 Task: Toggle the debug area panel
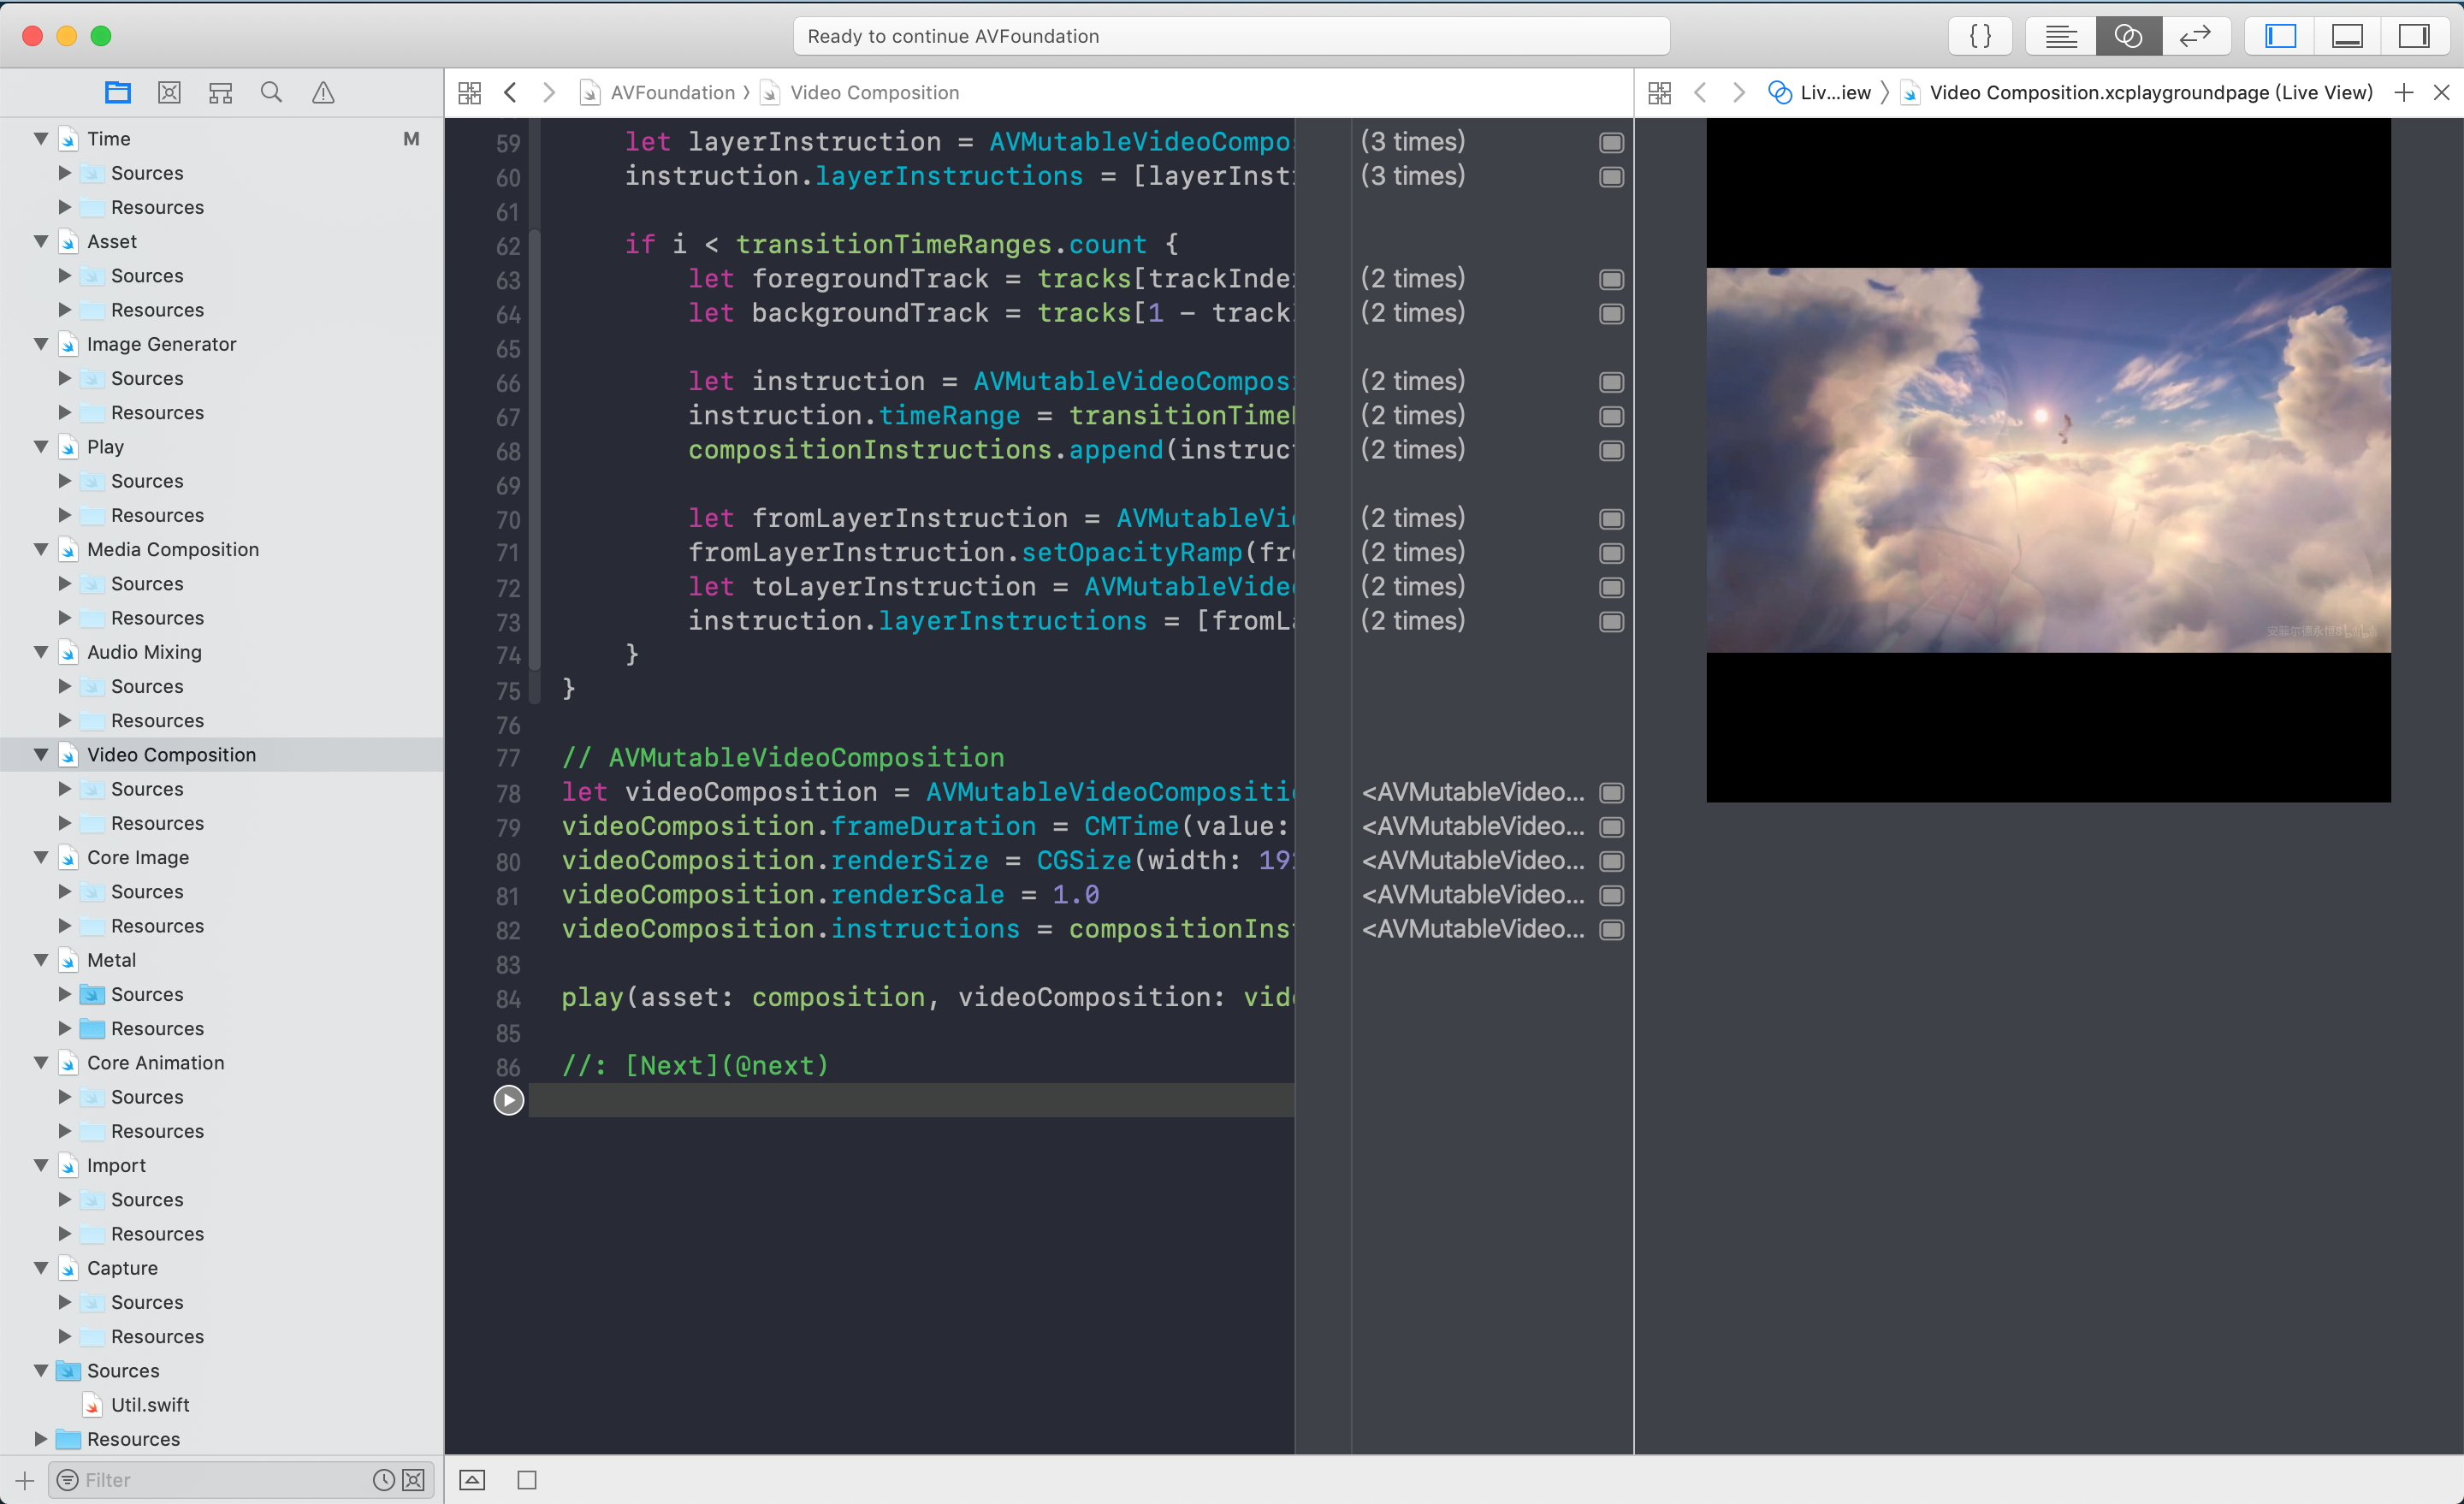click(2347, 36)
